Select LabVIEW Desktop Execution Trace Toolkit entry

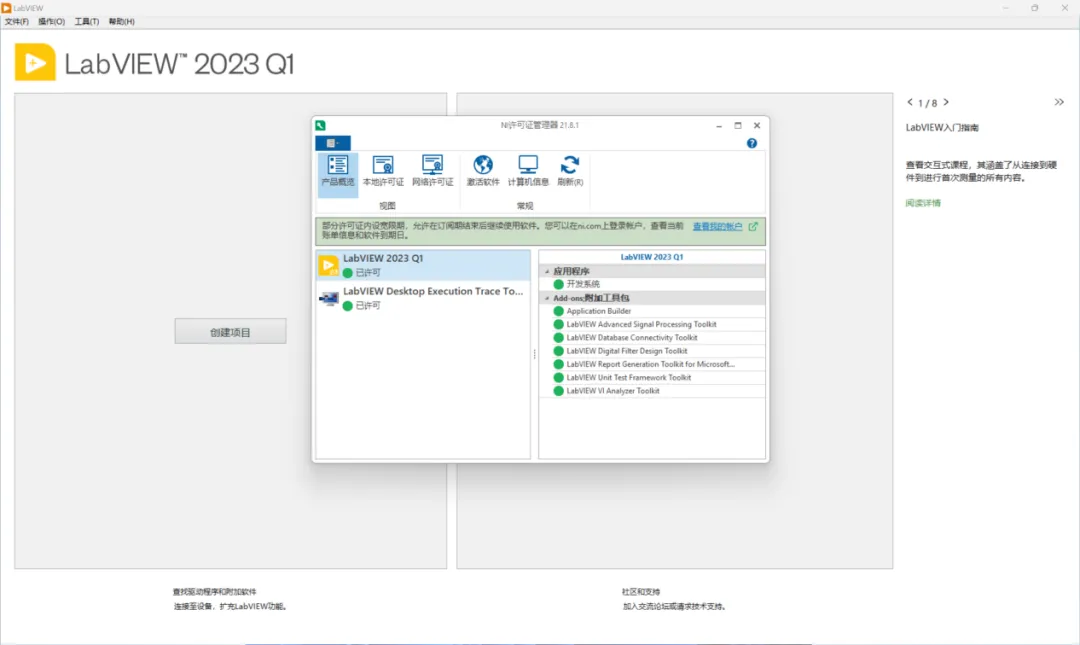click(x=423, y=298)
